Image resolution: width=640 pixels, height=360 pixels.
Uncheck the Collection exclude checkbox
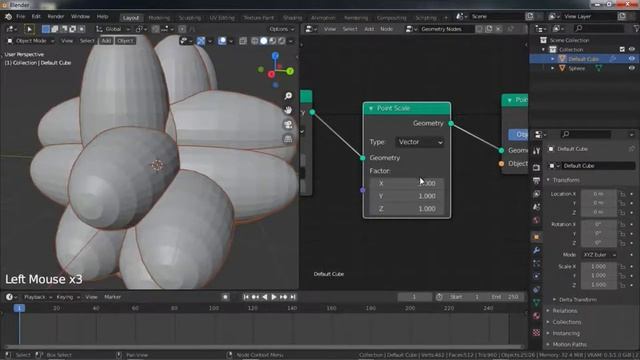[622, 49]
